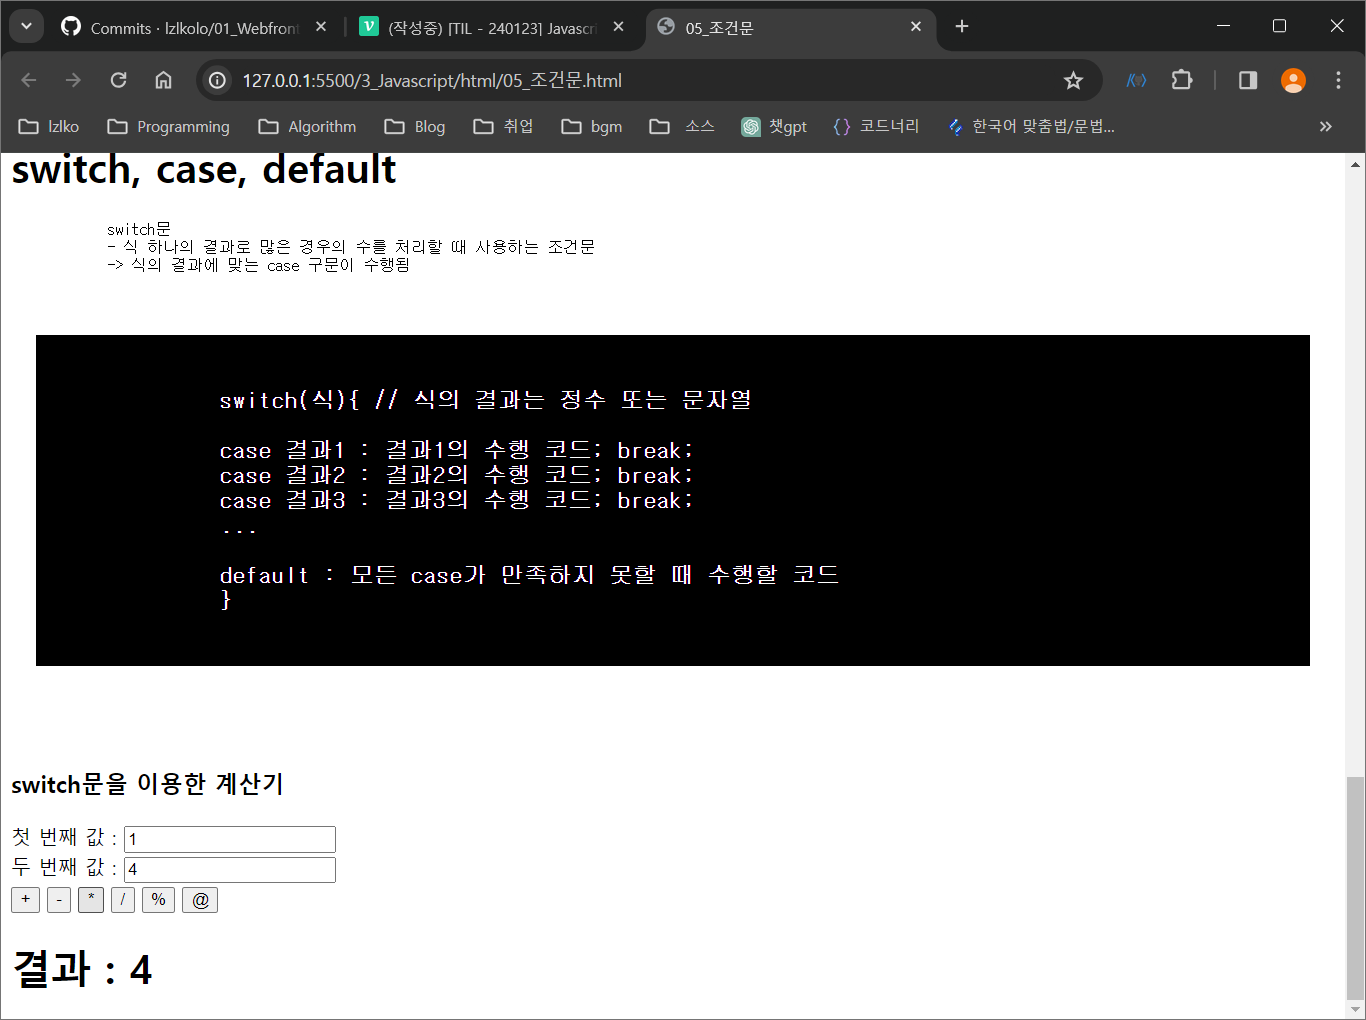The width and height of the screenshot is (1366, 1020).
Task: Open the browser profile avatar icon
Action: [x=1293, y=80]
